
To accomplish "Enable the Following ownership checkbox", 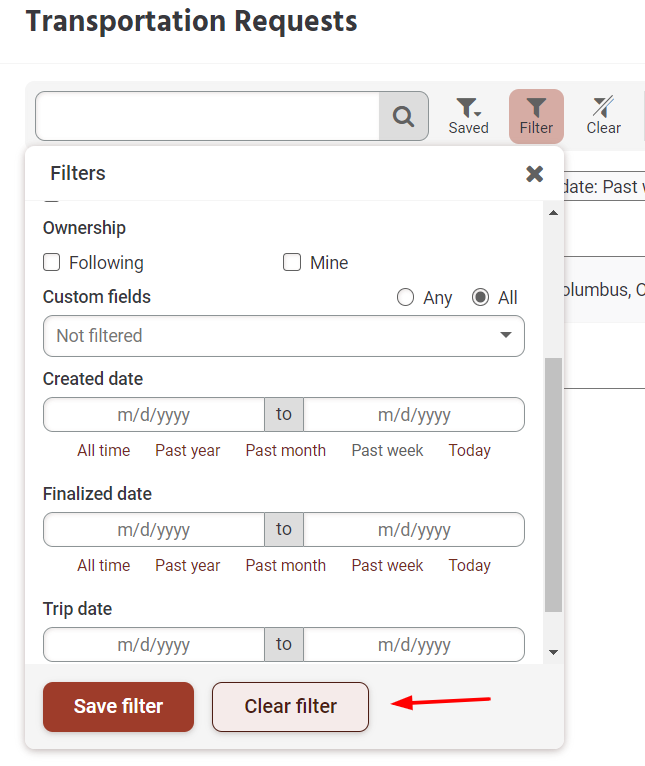I will coord(52,263).
